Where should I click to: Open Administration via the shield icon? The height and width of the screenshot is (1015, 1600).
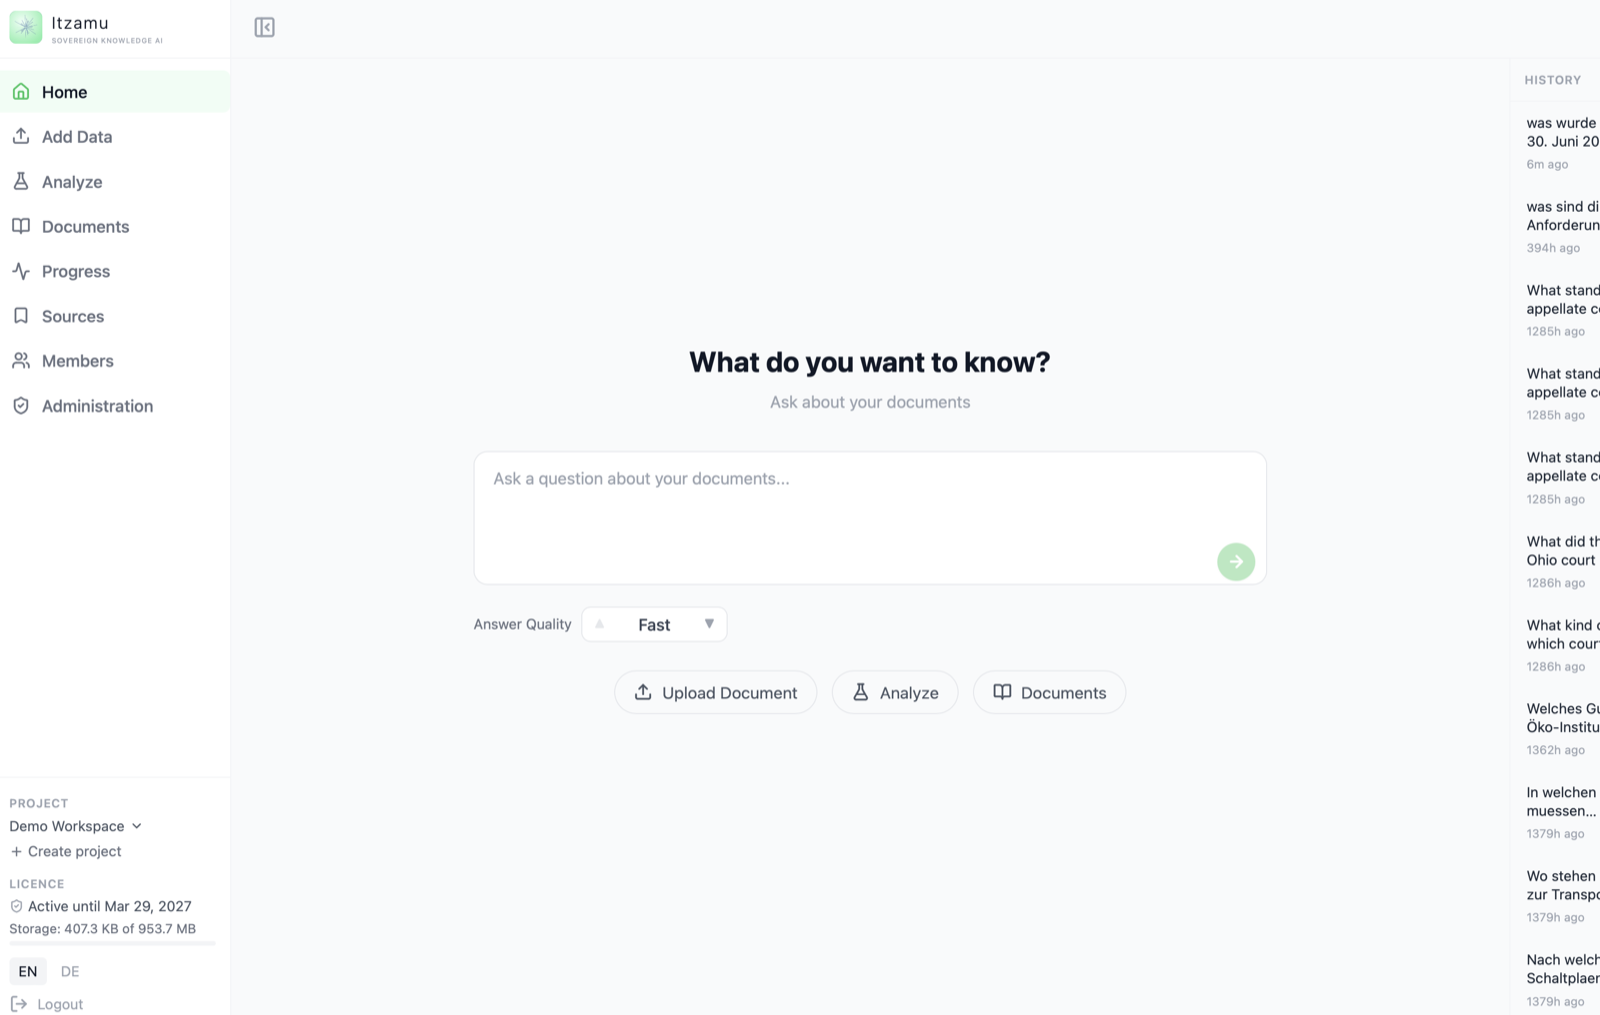21,406
